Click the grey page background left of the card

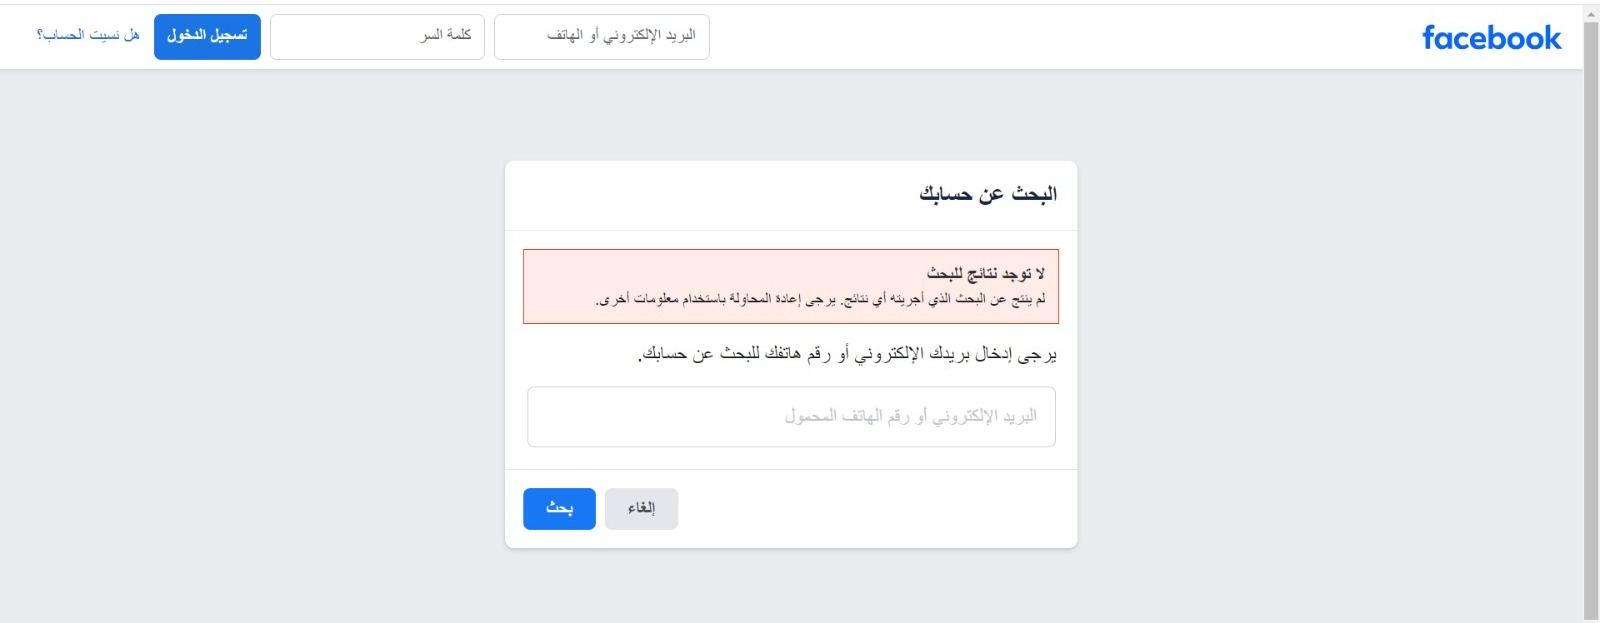(250, 350)
